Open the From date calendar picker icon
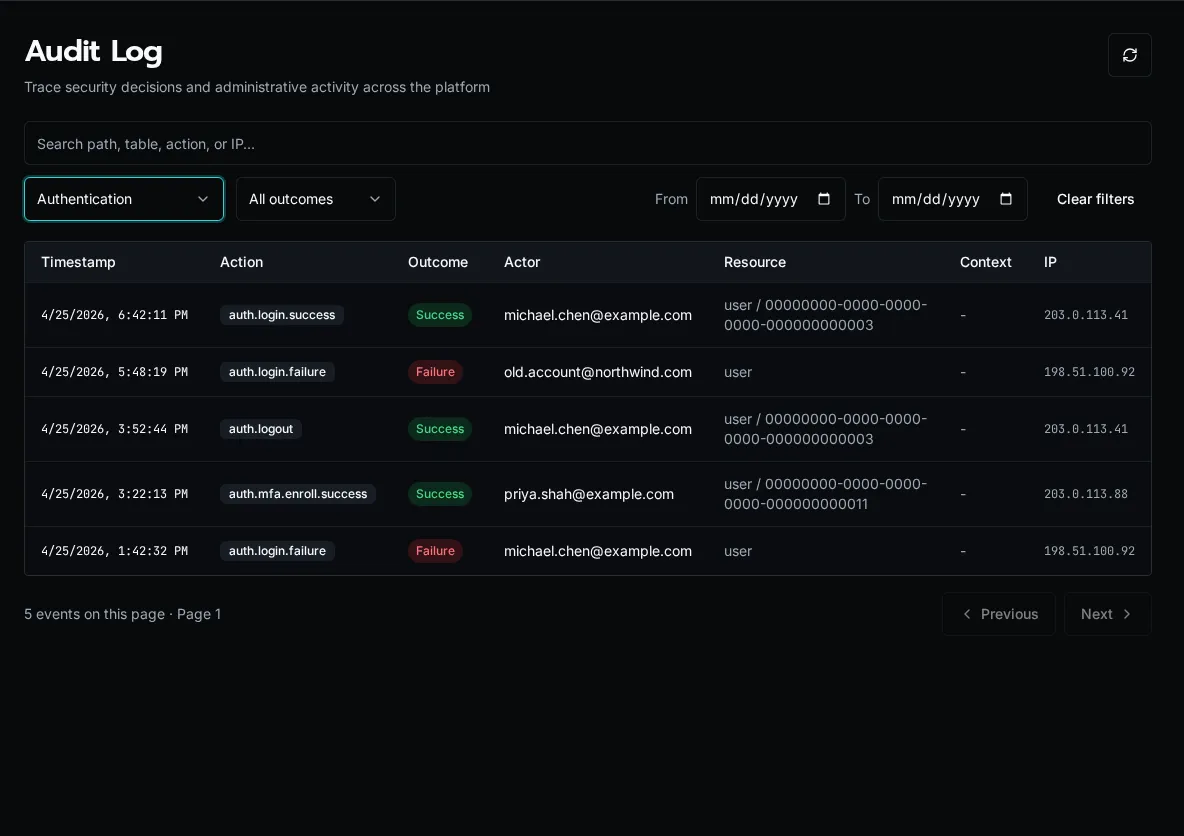1184x836 pixels. (824, 199)
